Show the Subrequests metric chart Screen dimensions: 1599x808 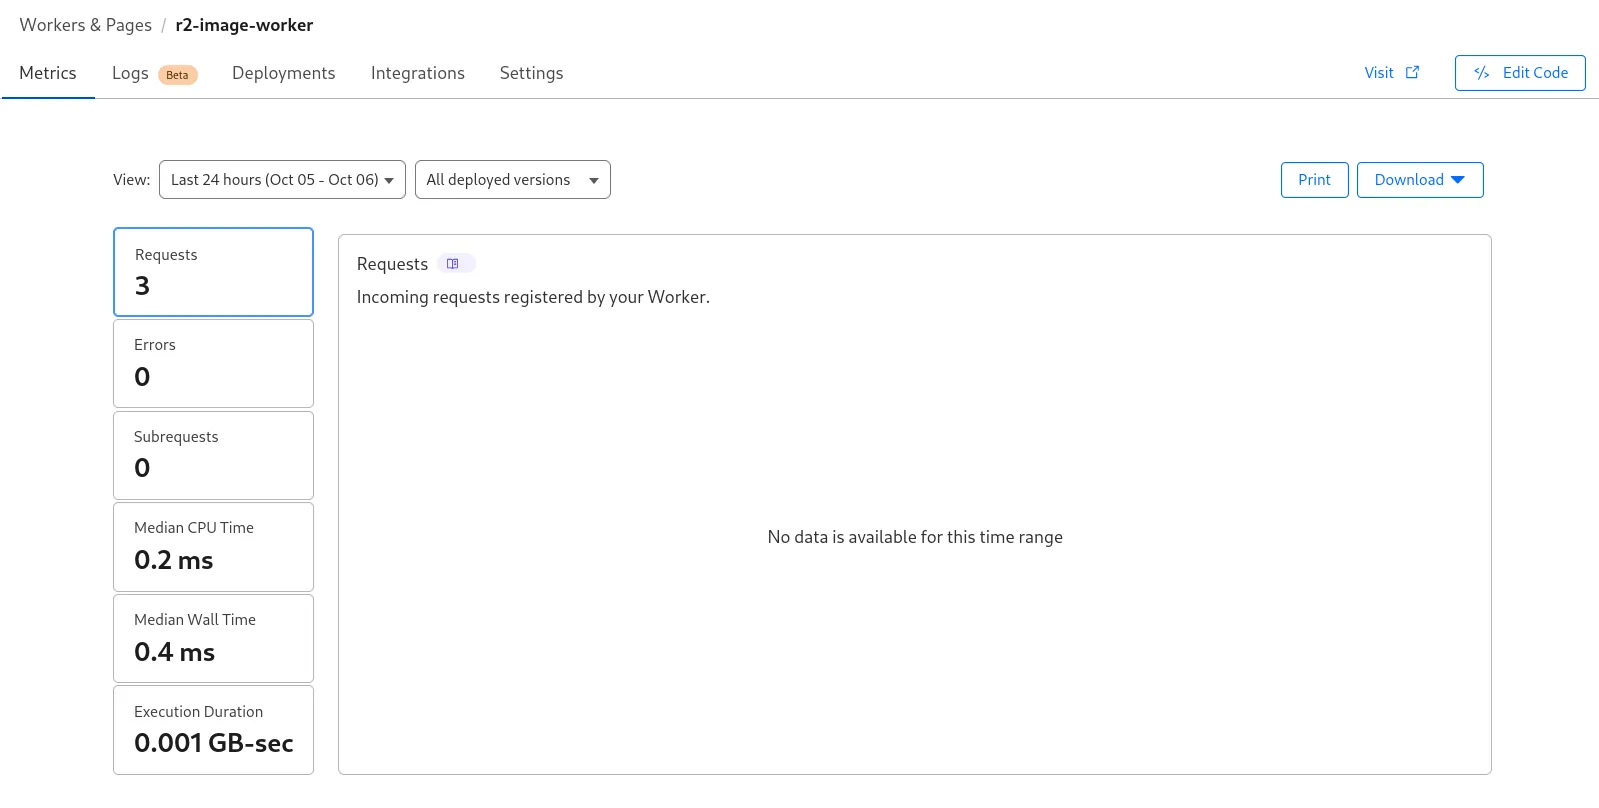tap(213, 455)
